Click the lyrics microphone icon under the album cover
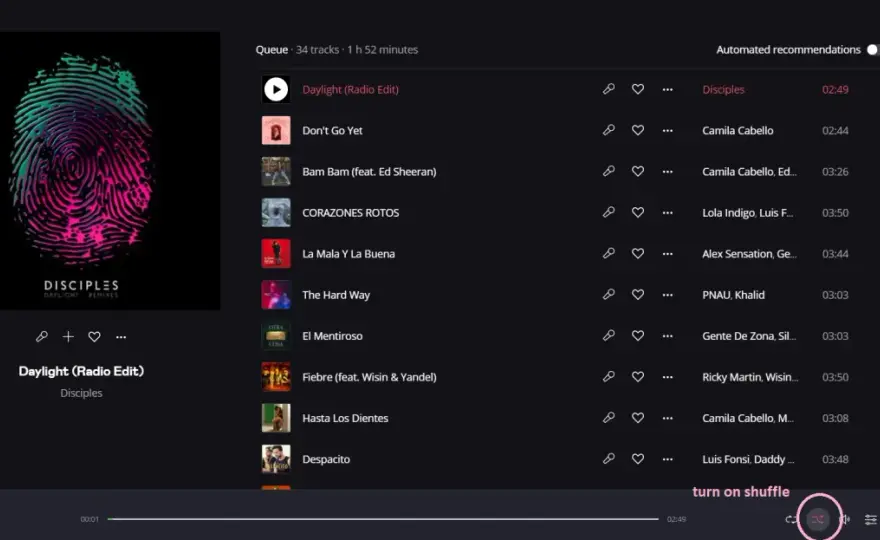Viewport: 880px width, 540px height. tap(42, 337)
